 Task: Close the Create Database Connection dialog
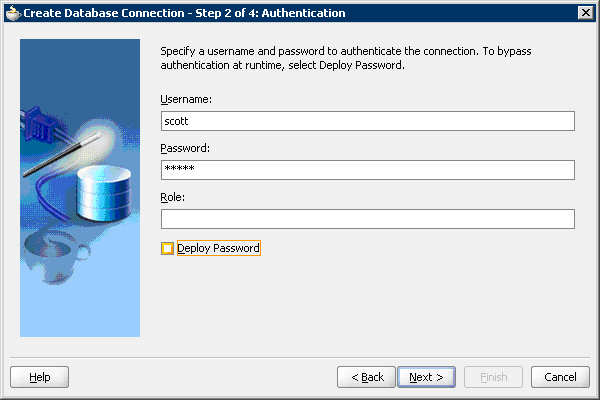585,12
